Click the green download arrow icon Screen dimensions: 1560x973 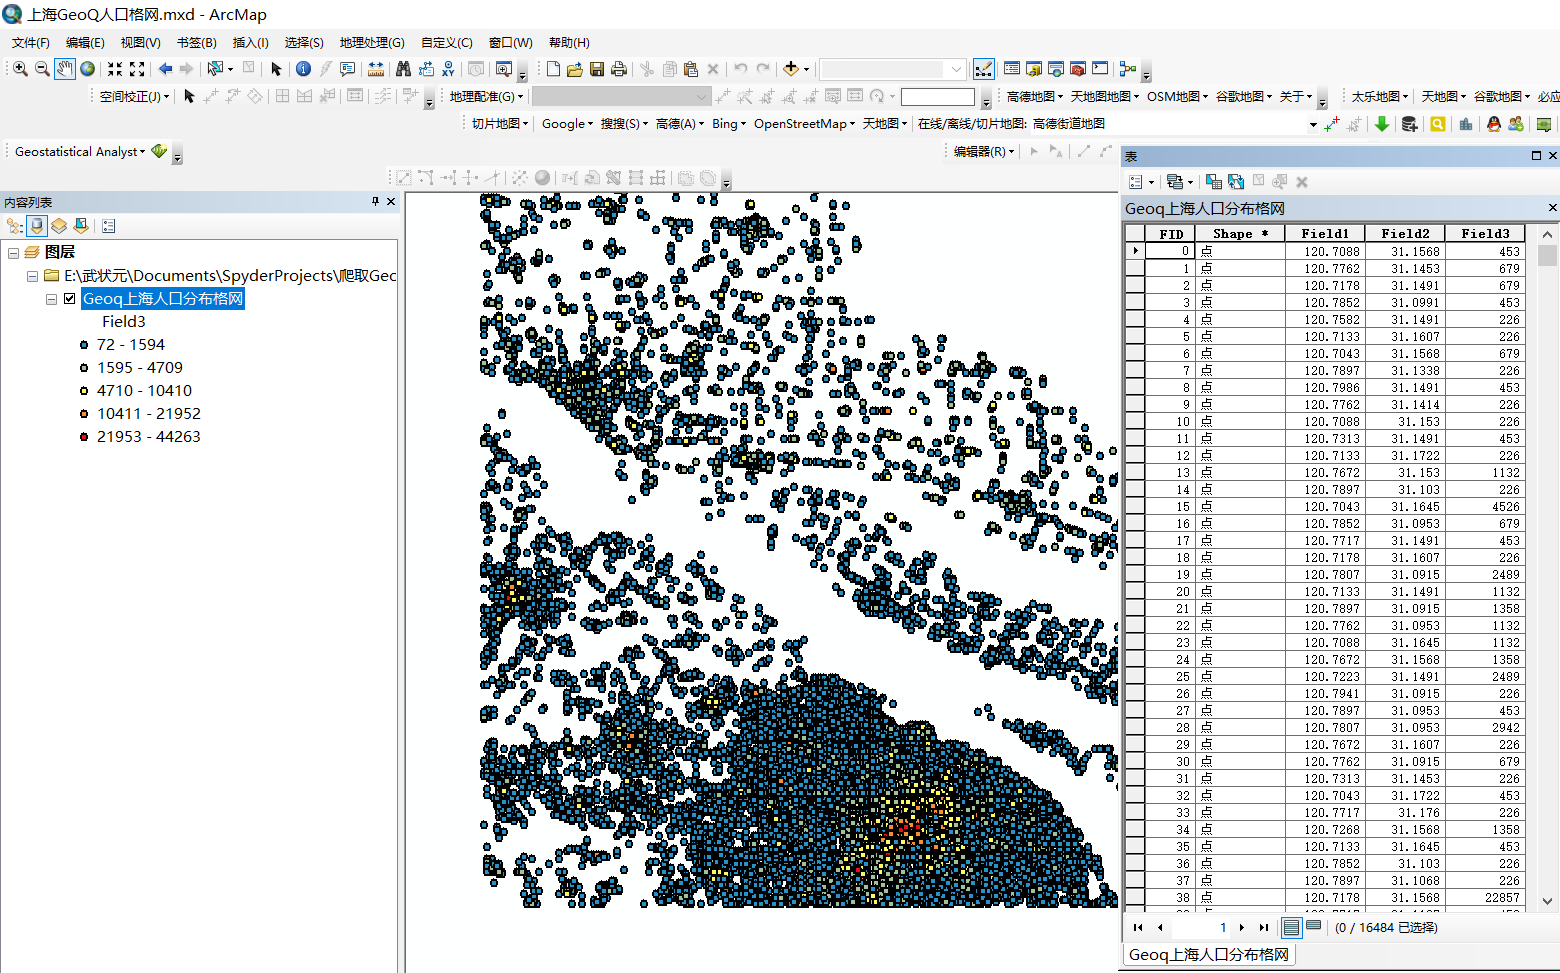(1382, 124)
